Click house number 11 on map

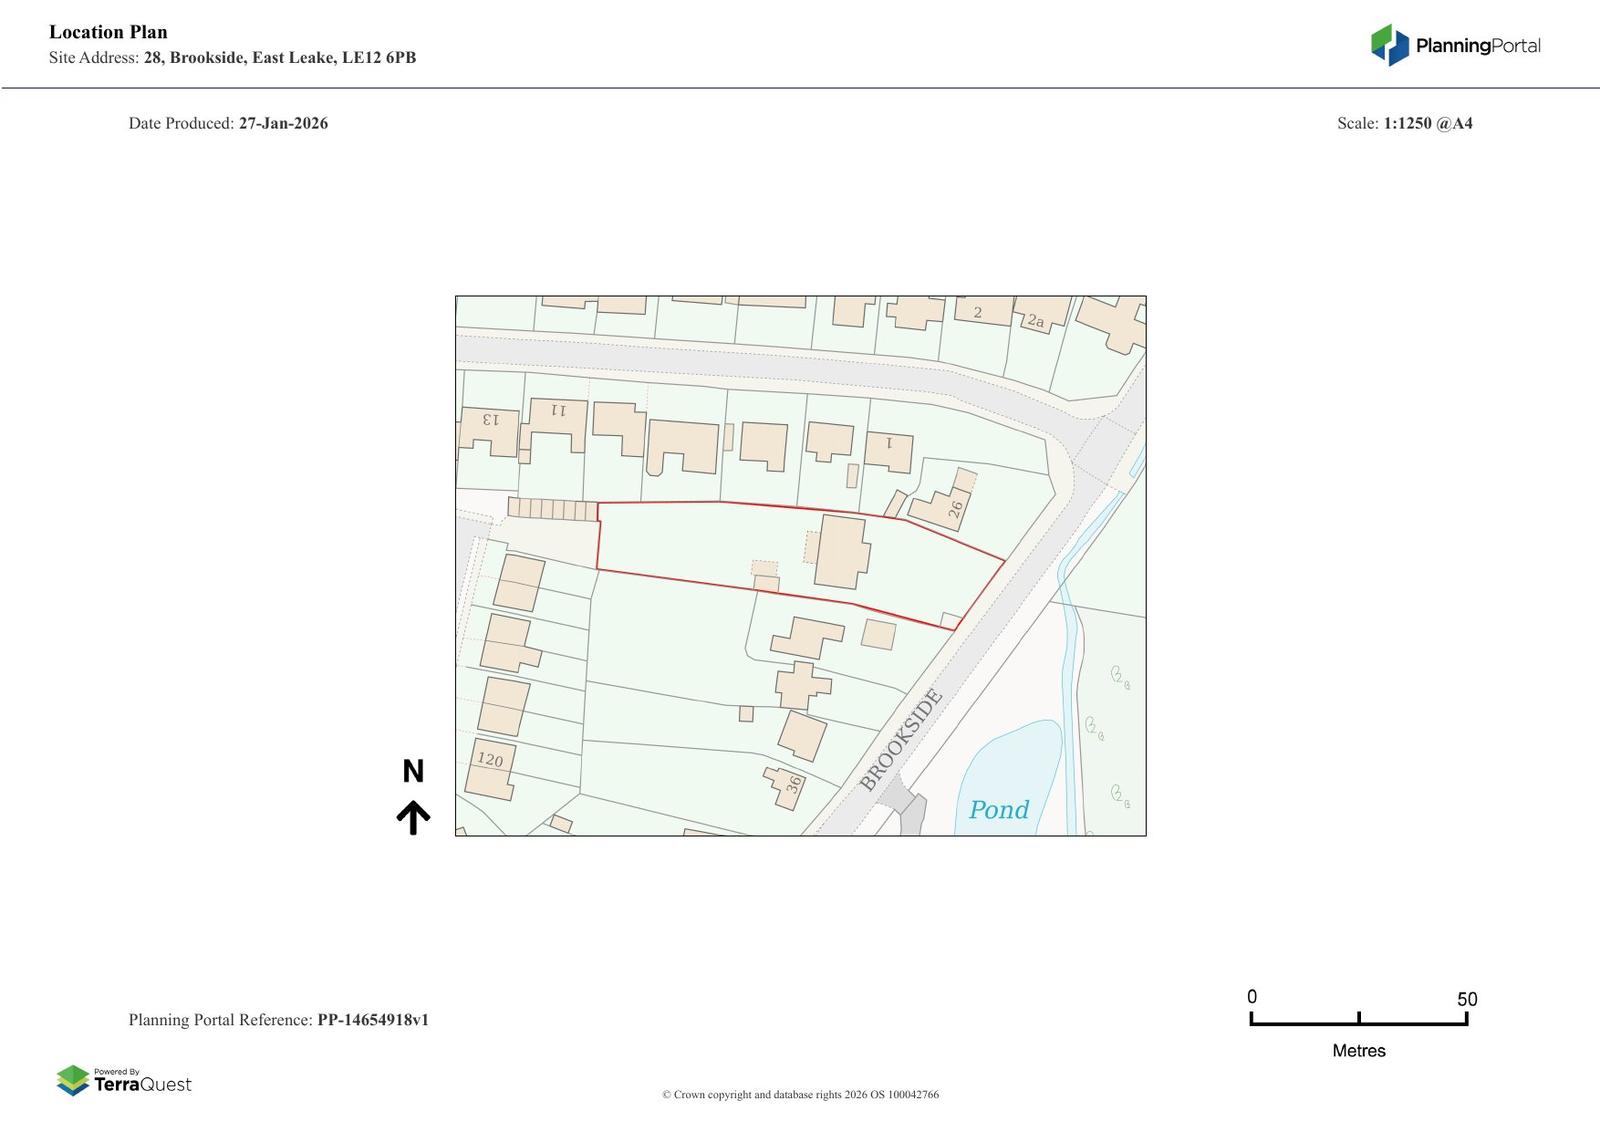pos(557,410)
